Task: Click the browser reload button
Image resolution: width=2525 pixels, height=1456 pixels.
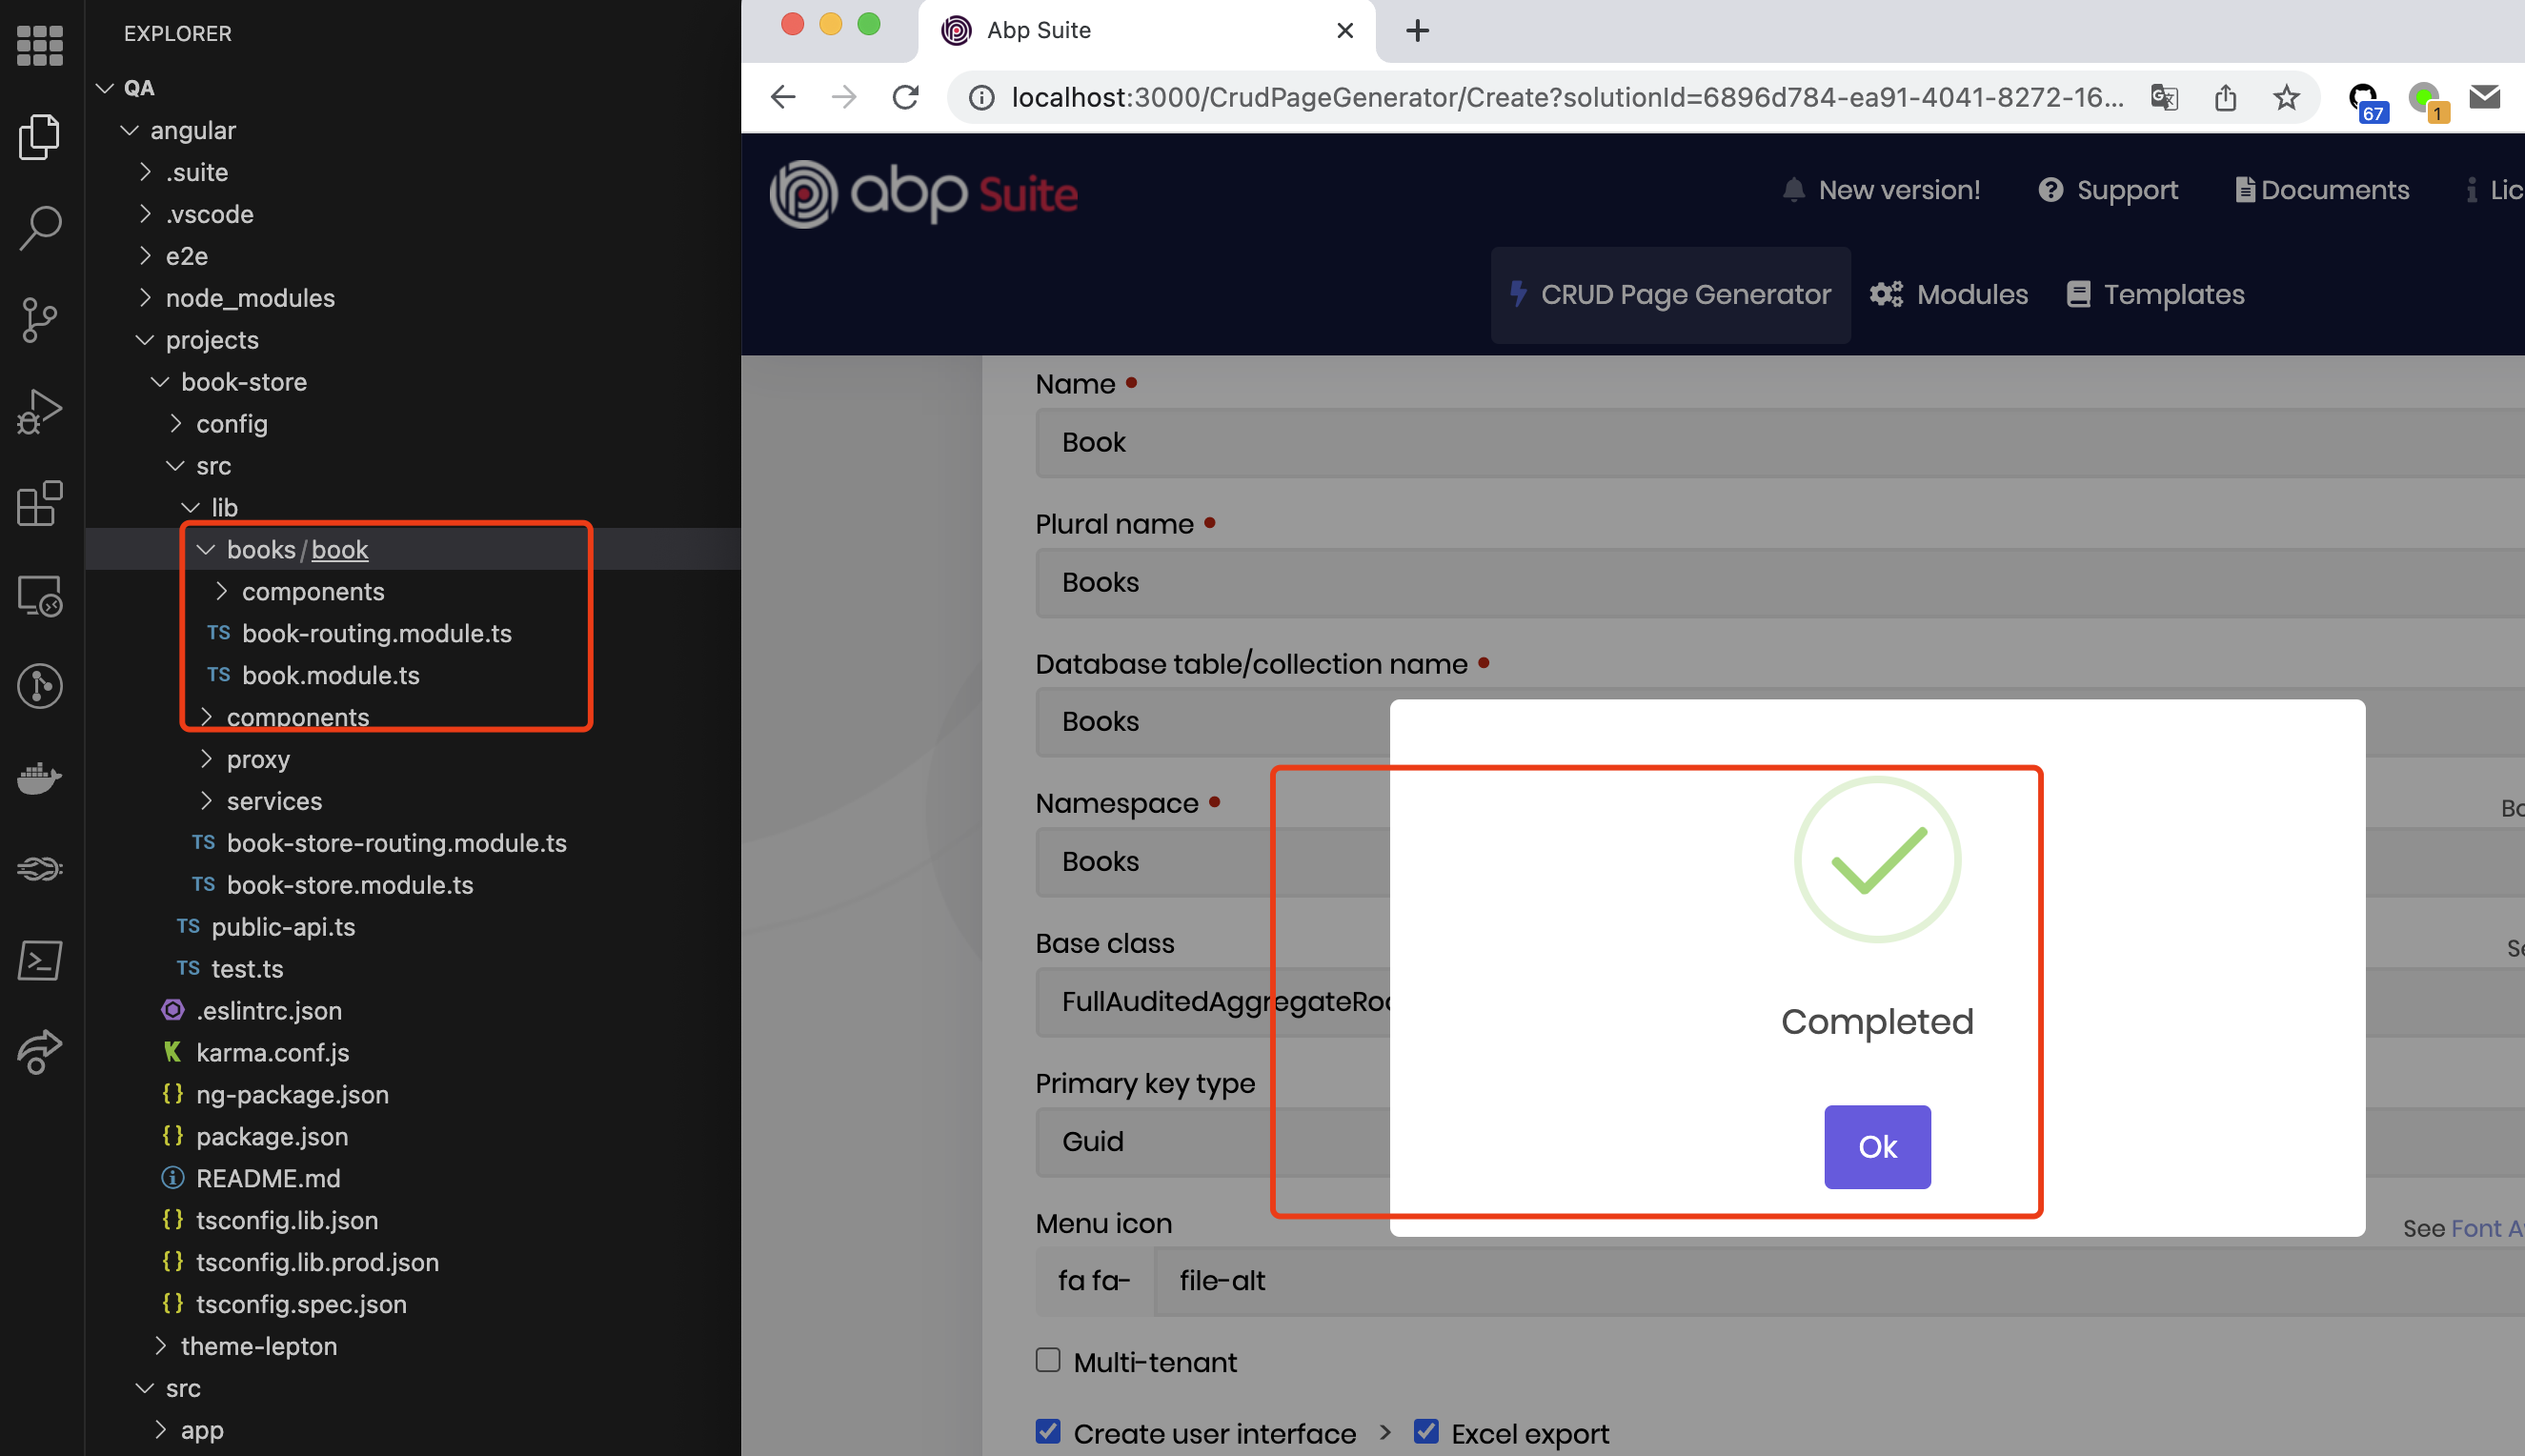Action: pos(905,97)
